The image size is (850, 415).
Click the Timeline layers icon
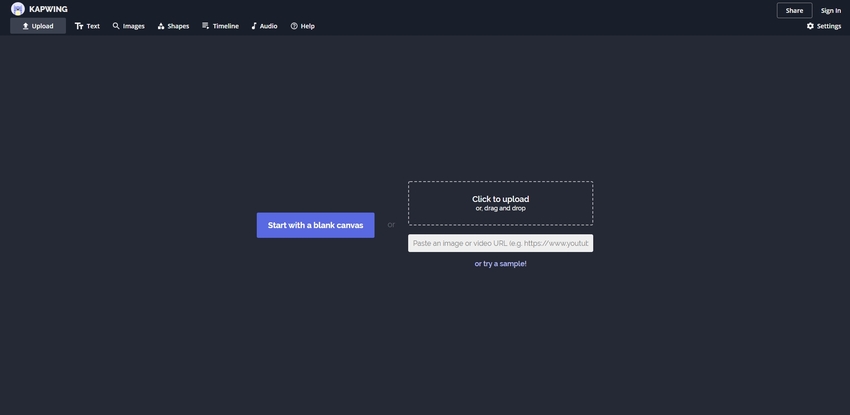206,26
